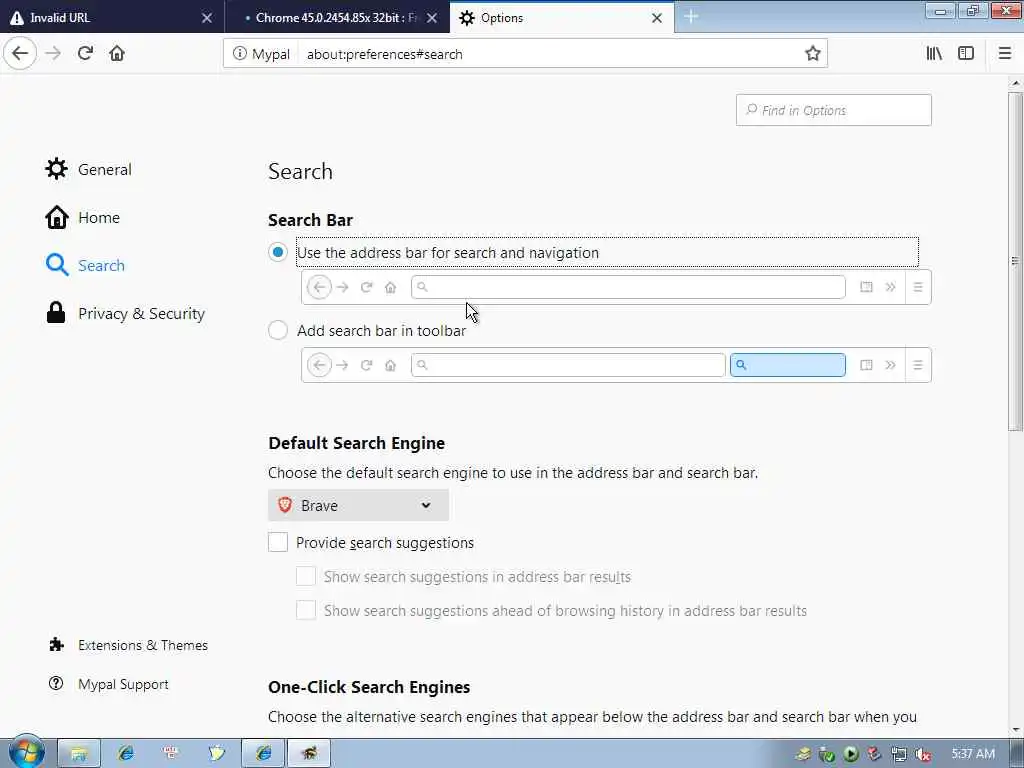This screenshot has height=768, width=1024.
Task: Bookmark this page with the star icon
Action: pos(812,54)
